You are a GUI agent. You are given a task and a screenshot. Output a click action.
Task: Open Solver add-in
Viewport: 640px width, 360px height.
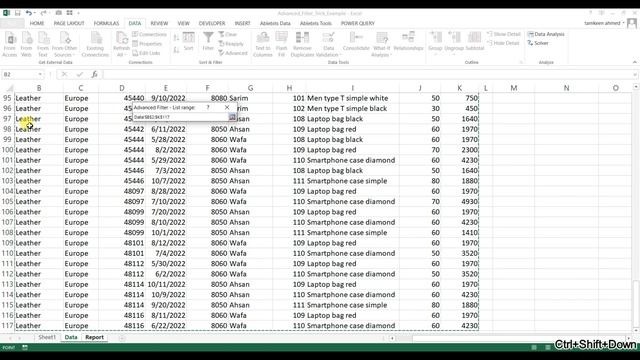(538, 43)
